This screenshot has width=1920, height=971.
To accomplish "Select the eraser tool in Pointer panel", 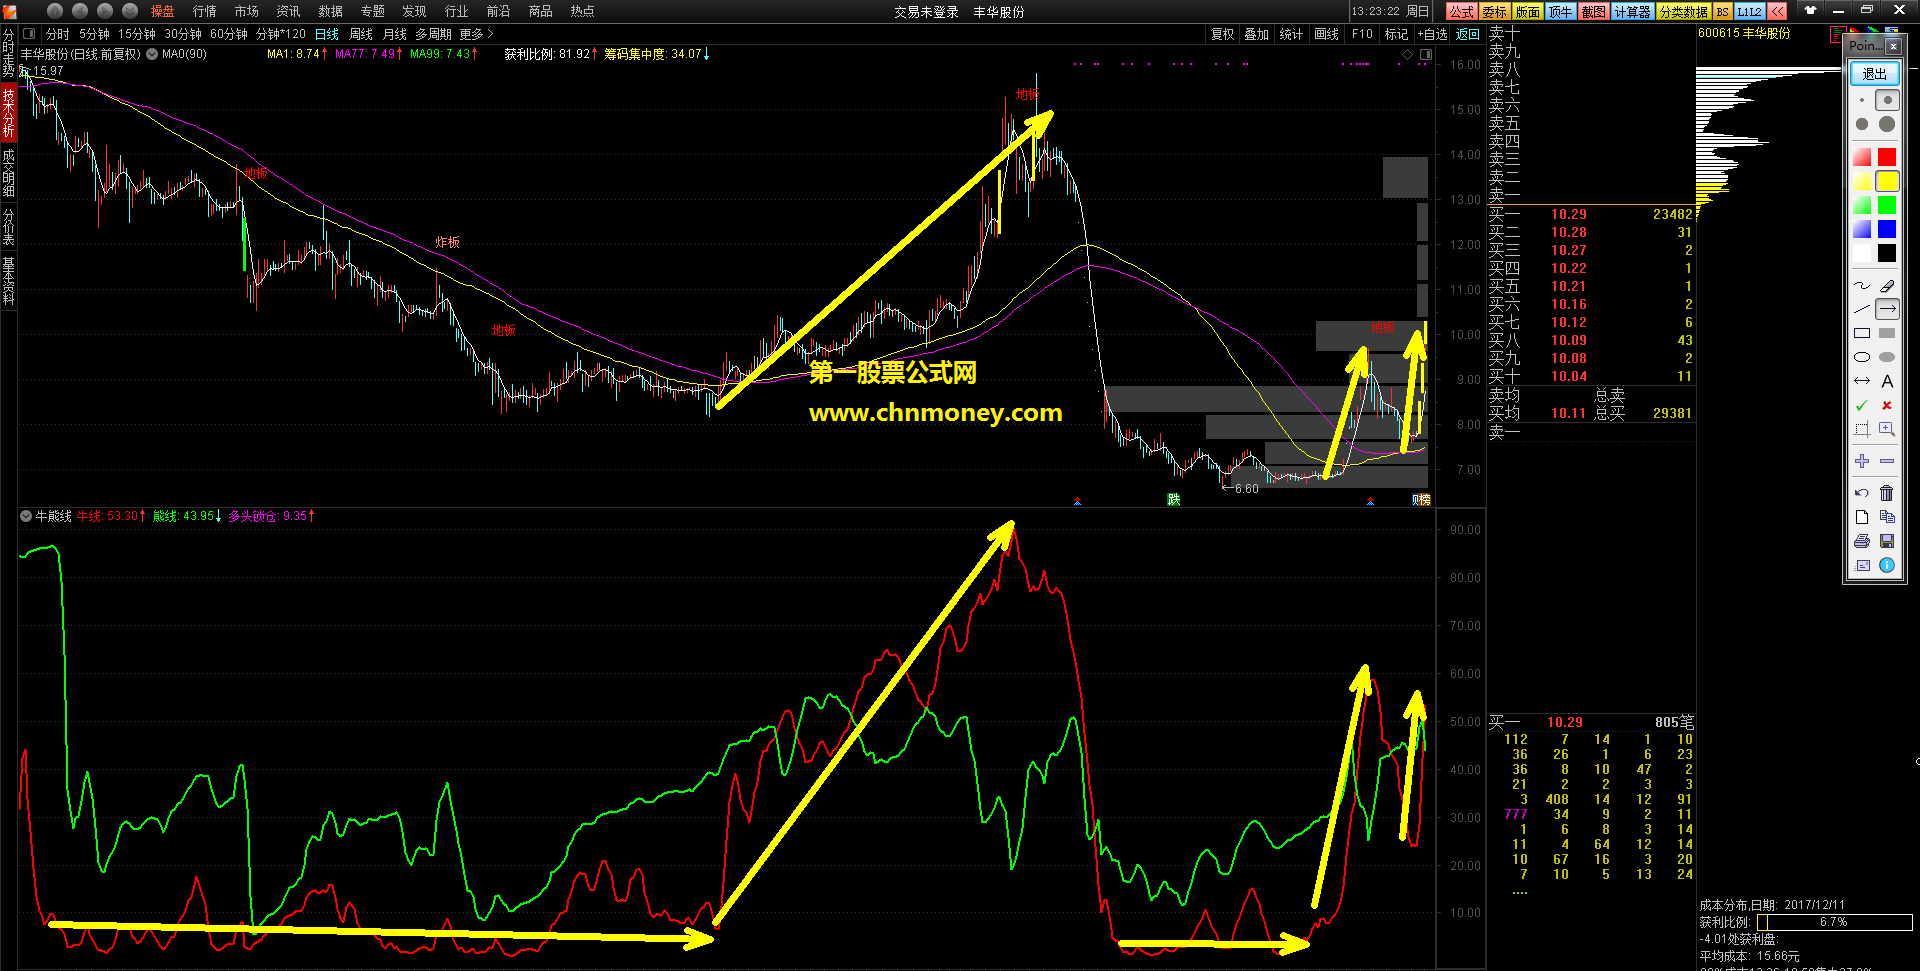I will [1887, 286].
